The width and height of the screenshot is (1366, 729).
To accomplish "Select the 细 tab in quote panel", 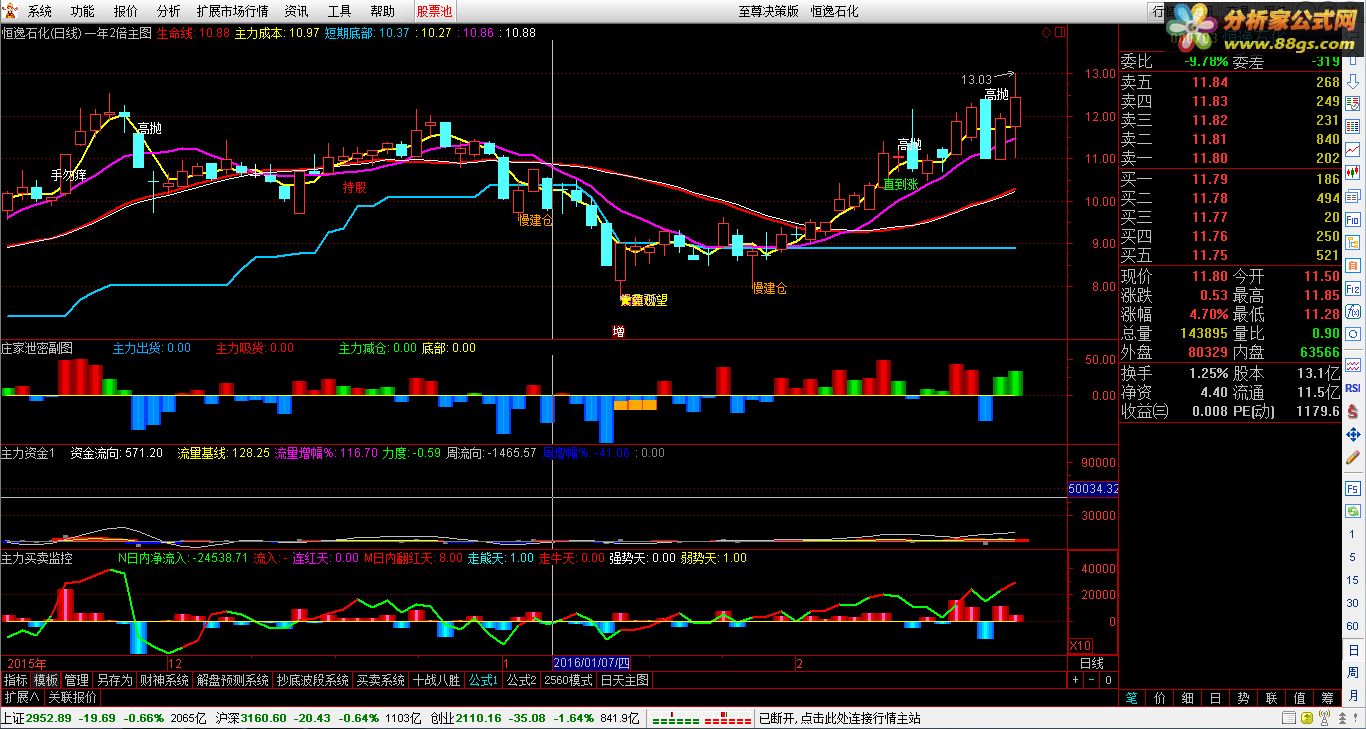I will 1187,698.
